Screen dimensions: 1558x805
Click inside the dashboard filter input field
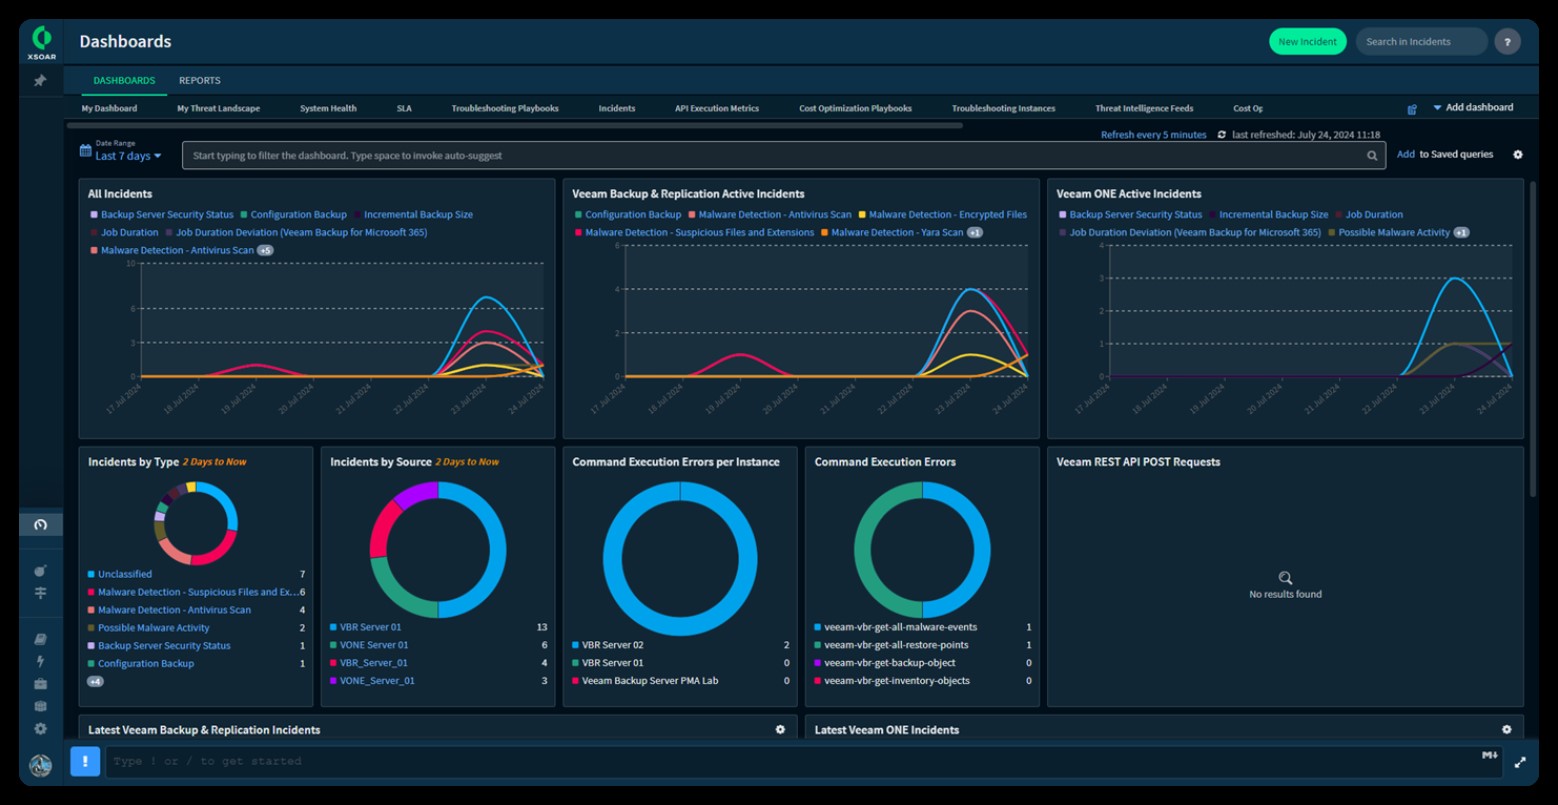pos(700,155)
